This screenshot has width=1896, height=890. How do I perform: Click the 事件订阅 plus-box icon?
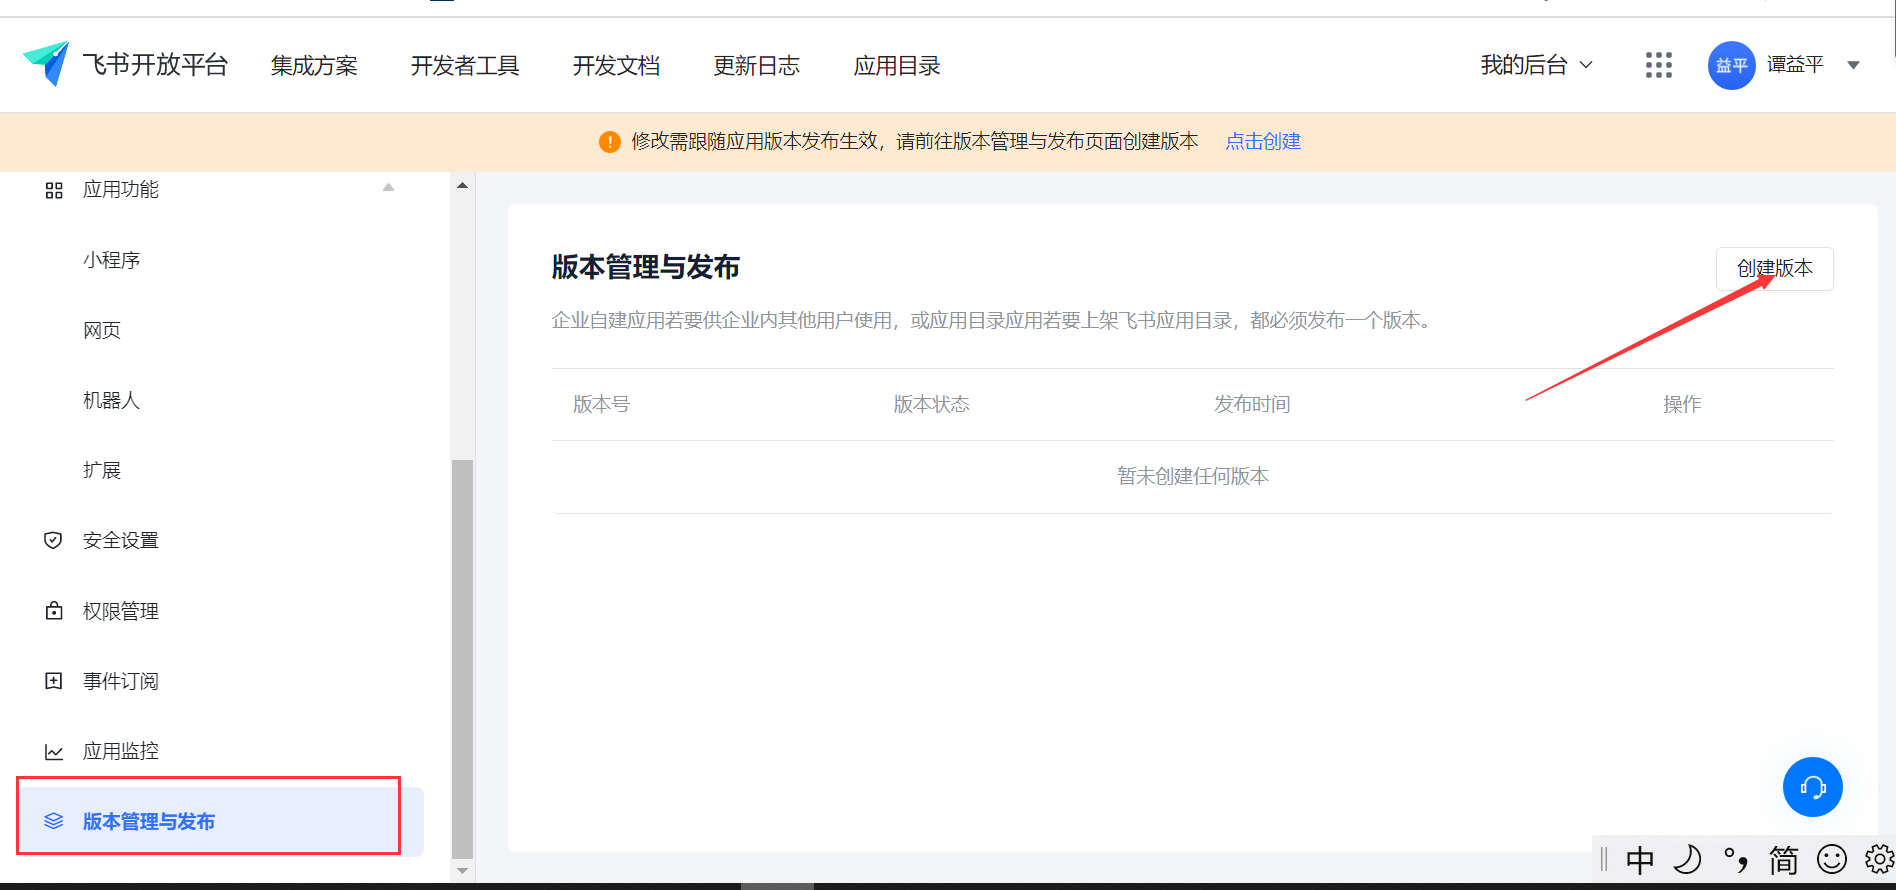[54, 681]
